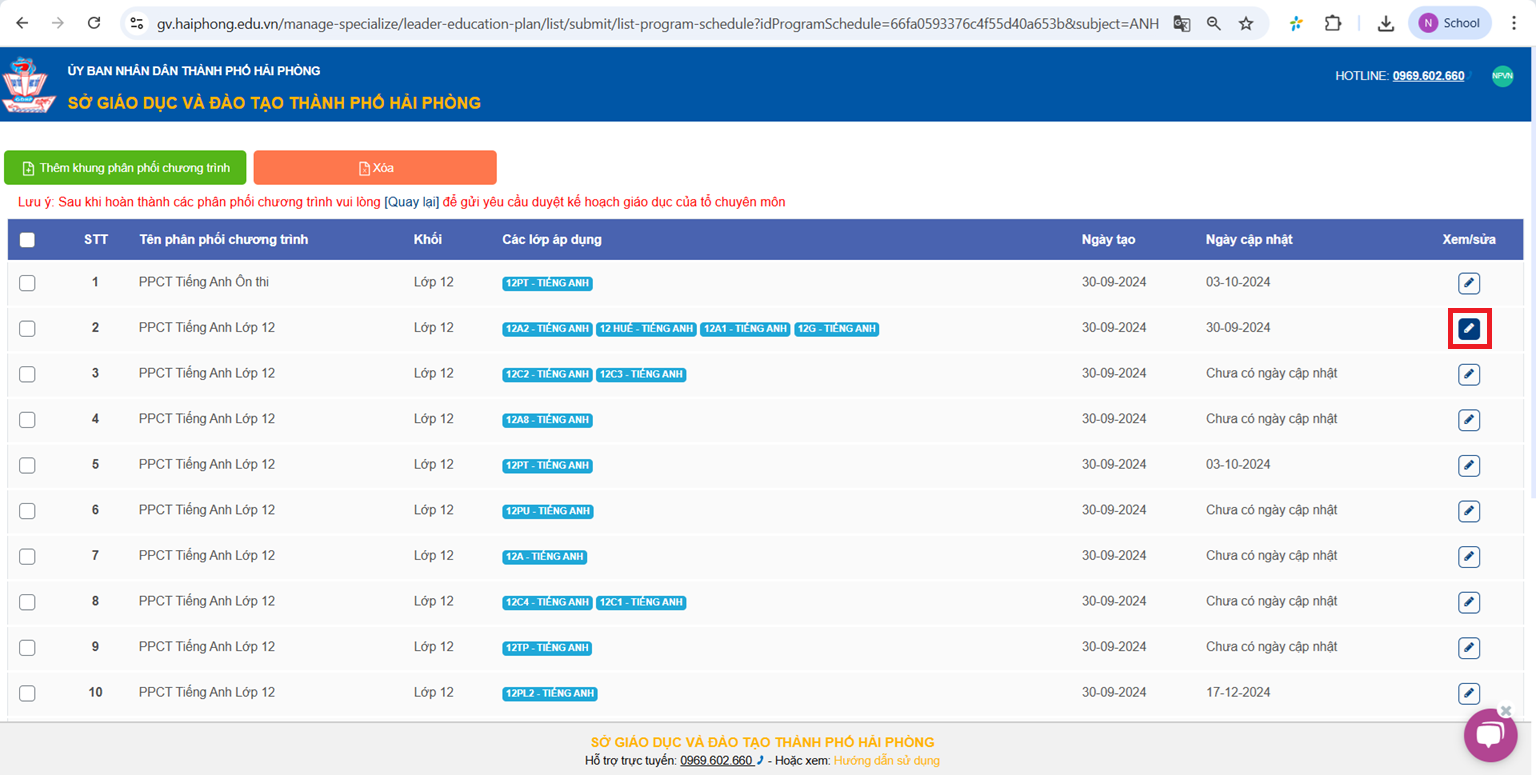
Task: Select the checkbox for row 7
Action: click(27, 556)
